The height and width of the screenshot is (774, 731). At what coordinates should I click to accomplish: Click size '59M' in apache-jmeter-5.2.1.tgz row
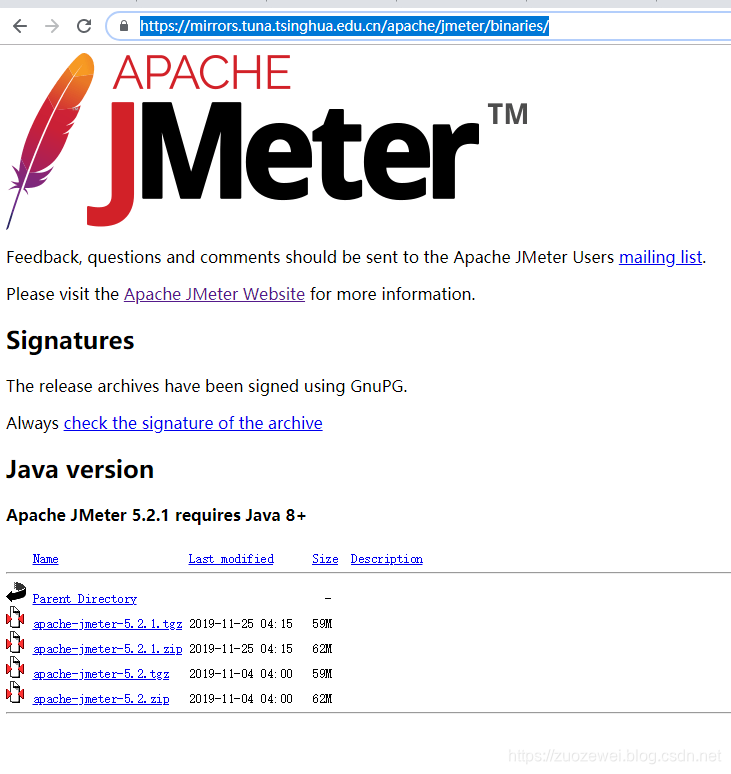point(322,624)
